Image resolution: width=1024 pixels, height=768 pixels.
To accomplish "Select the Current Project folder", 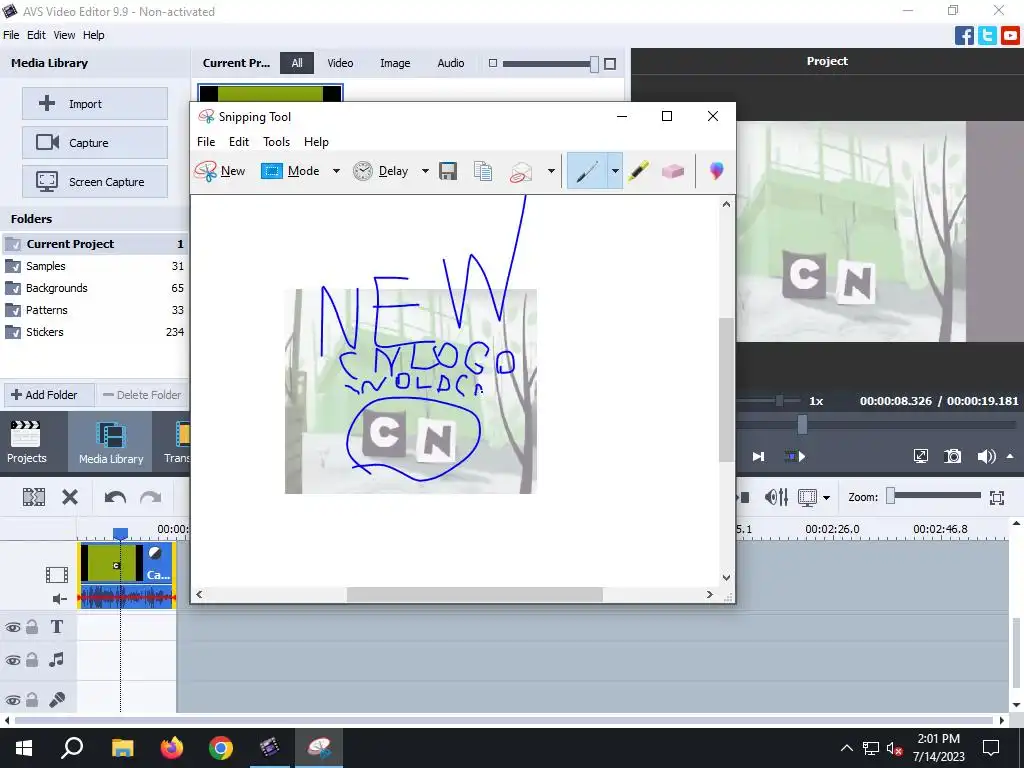I will pyautogui.click(x=95, y=244).
